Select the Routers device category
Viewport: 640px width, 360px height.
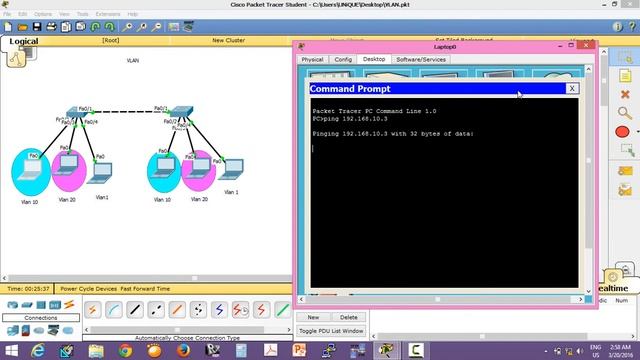tap(13, 305)
